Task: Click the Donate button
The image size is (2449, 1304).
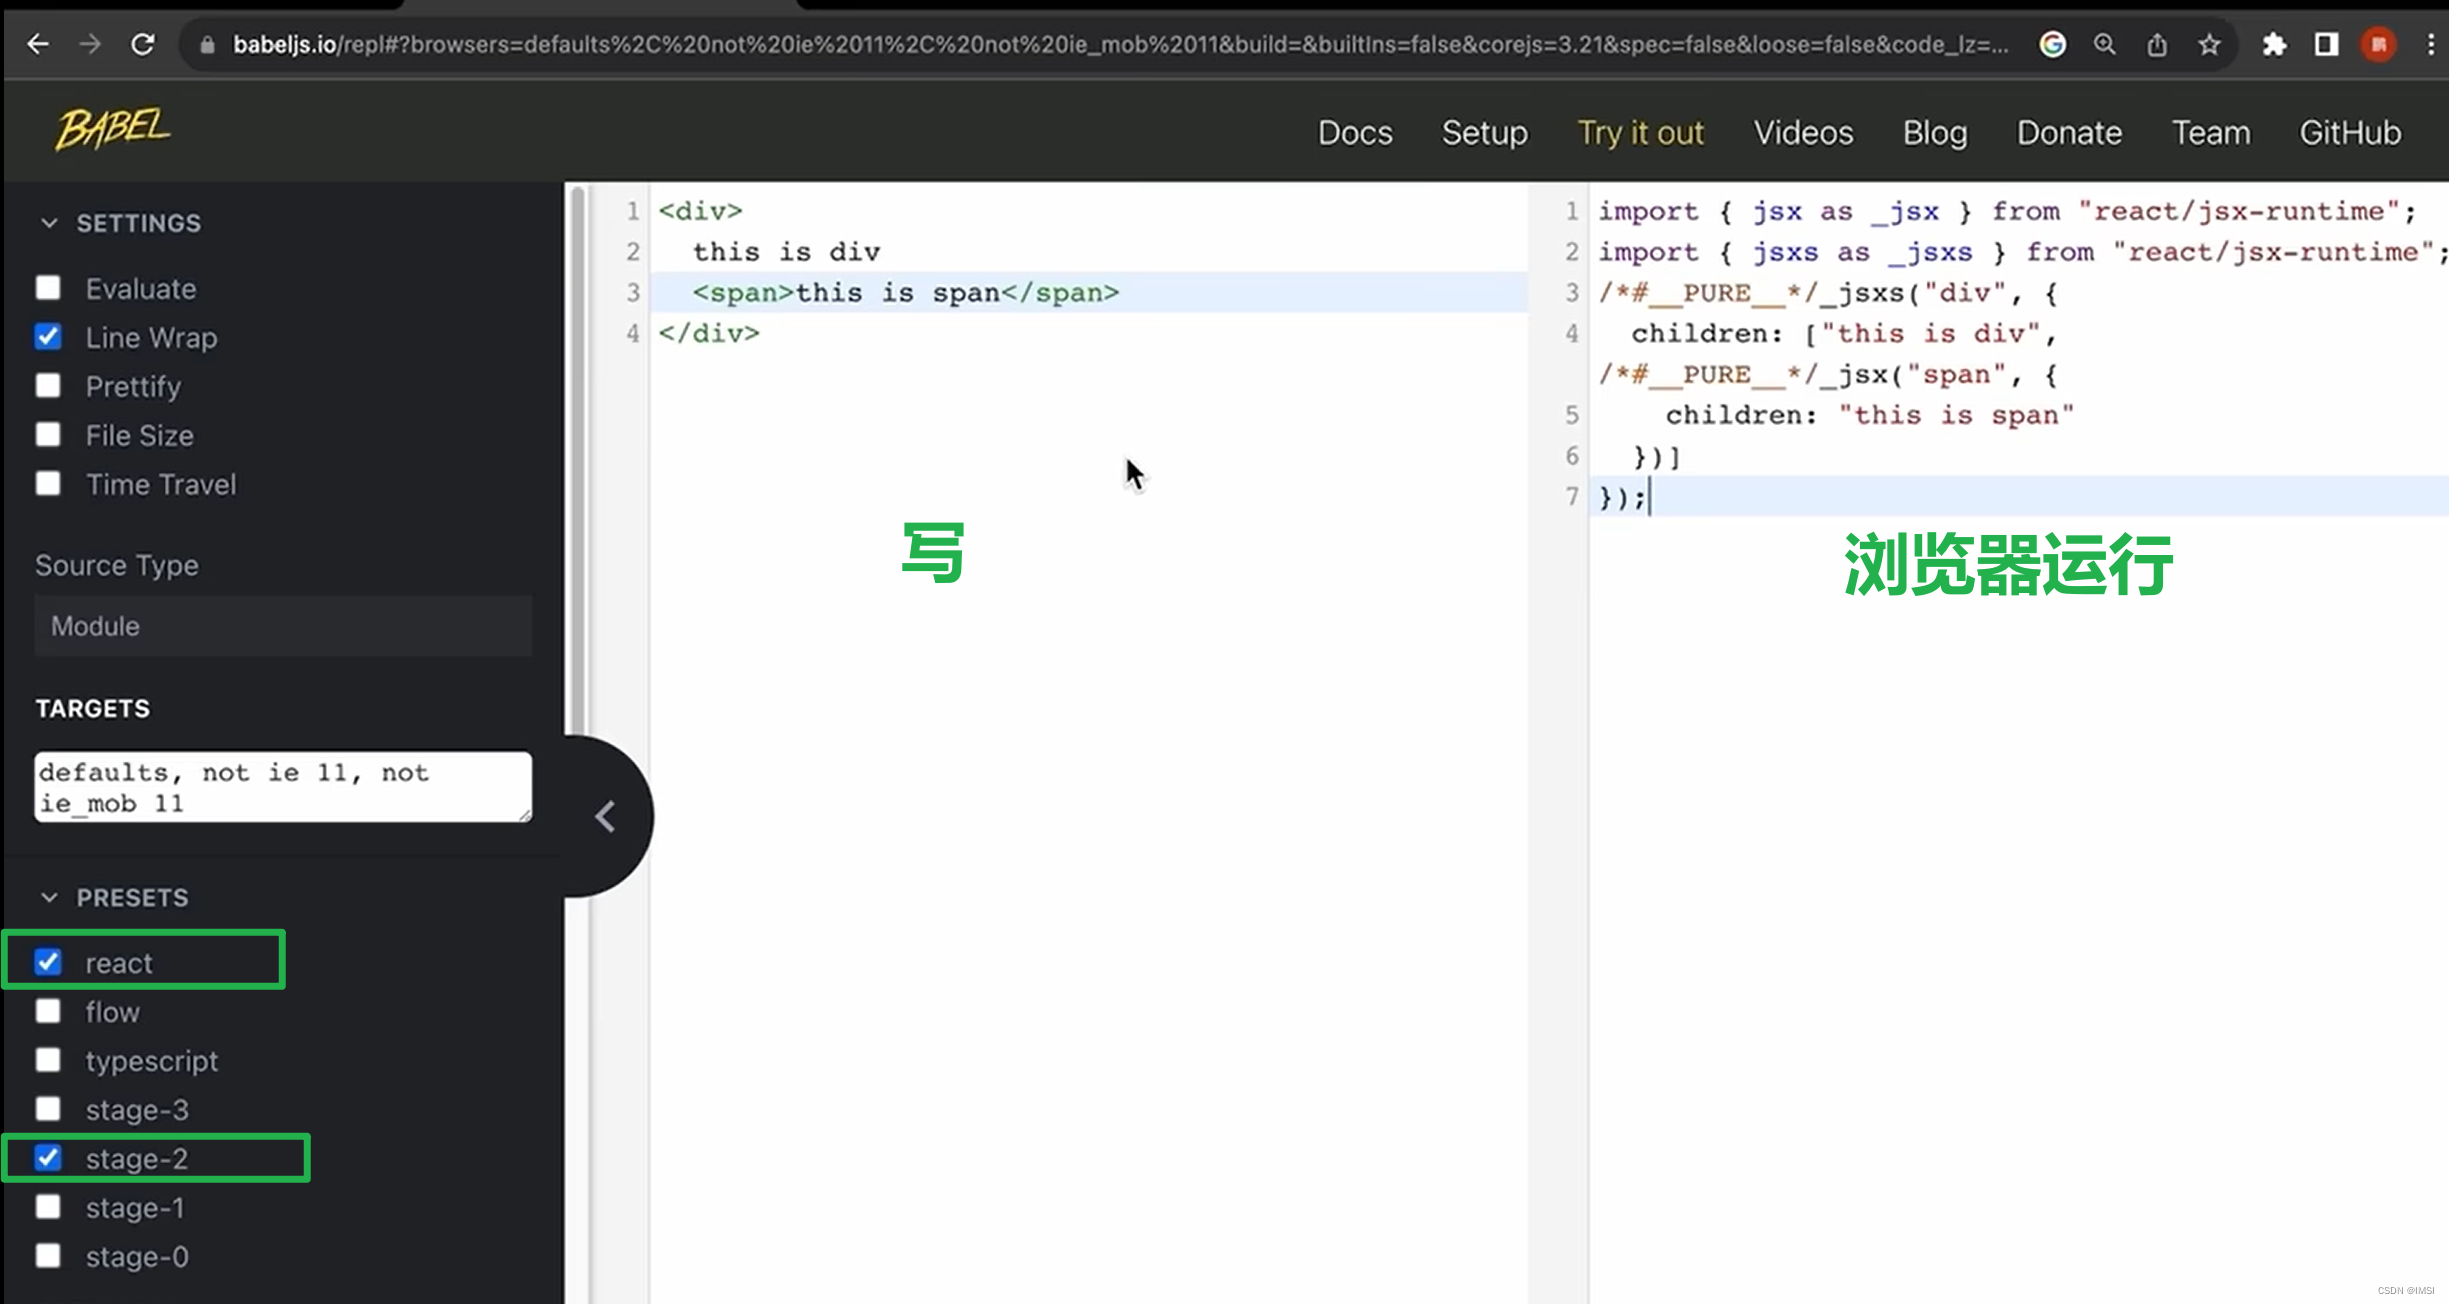Action: pos(2070,131)
